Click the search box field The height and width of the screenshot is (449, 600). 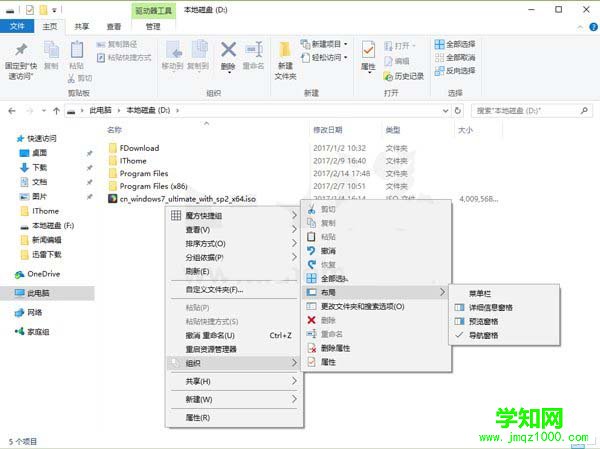pyautogui.click(x=530, y=111)
